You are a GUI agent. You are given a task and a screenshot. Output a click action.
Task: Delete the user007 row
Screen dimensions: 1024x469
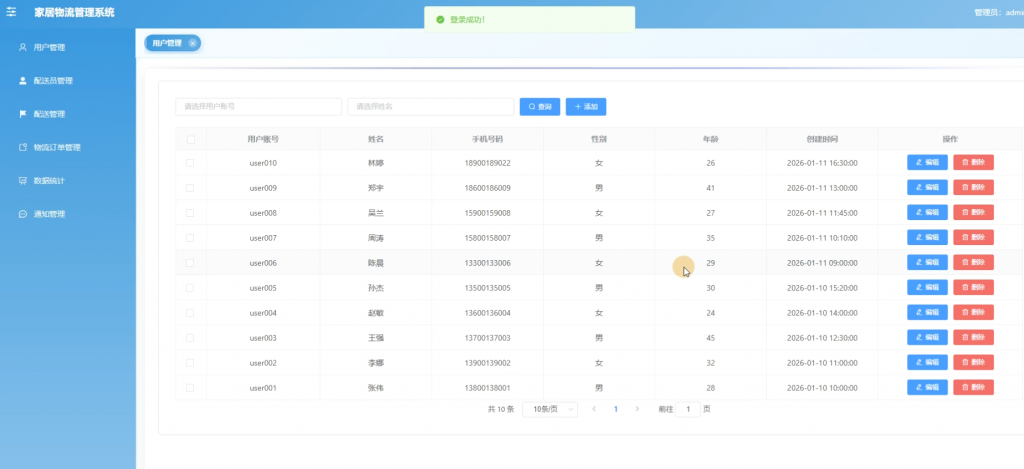tap(973, 237)
